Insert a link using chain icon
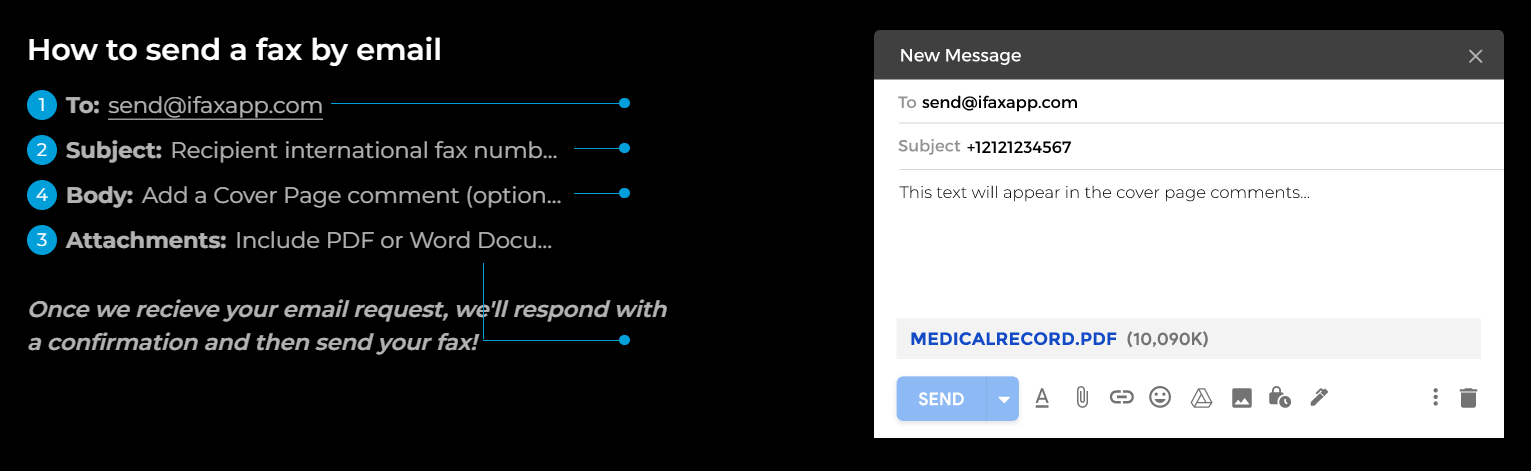 [x=1121, y=398]
